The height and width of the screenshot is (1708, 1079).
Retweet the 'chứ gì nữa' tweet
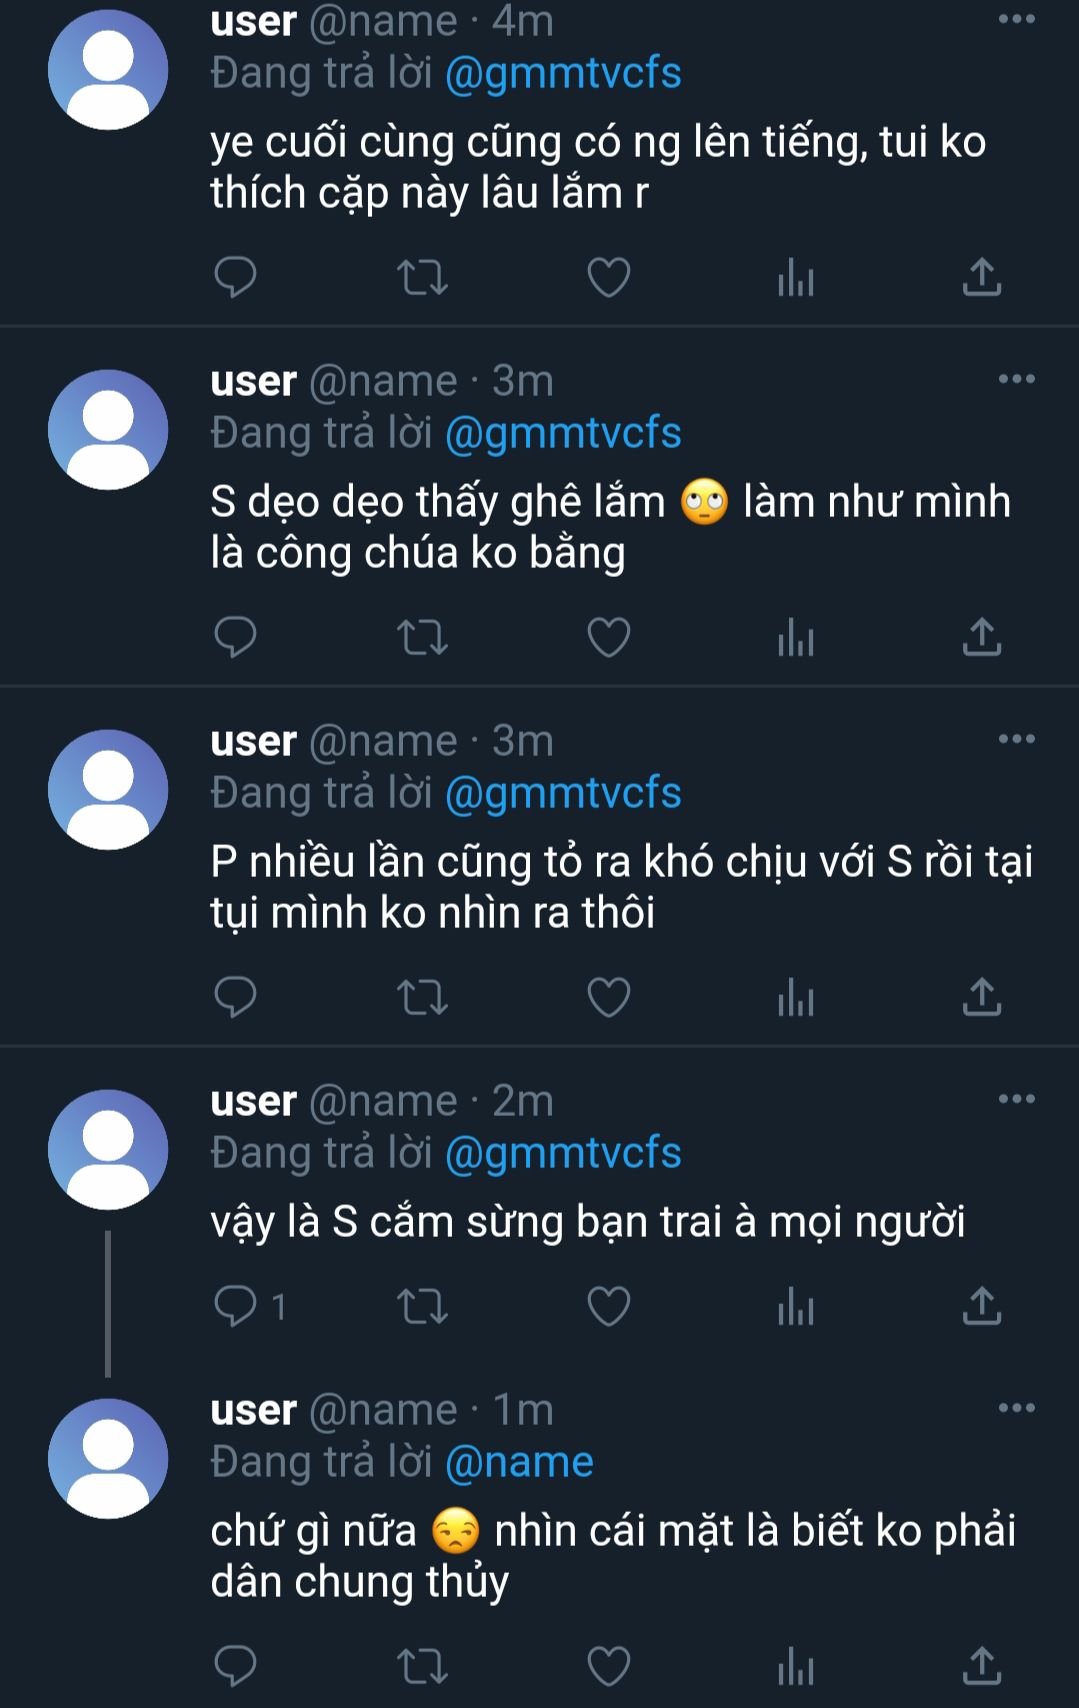pos(422,1666)
